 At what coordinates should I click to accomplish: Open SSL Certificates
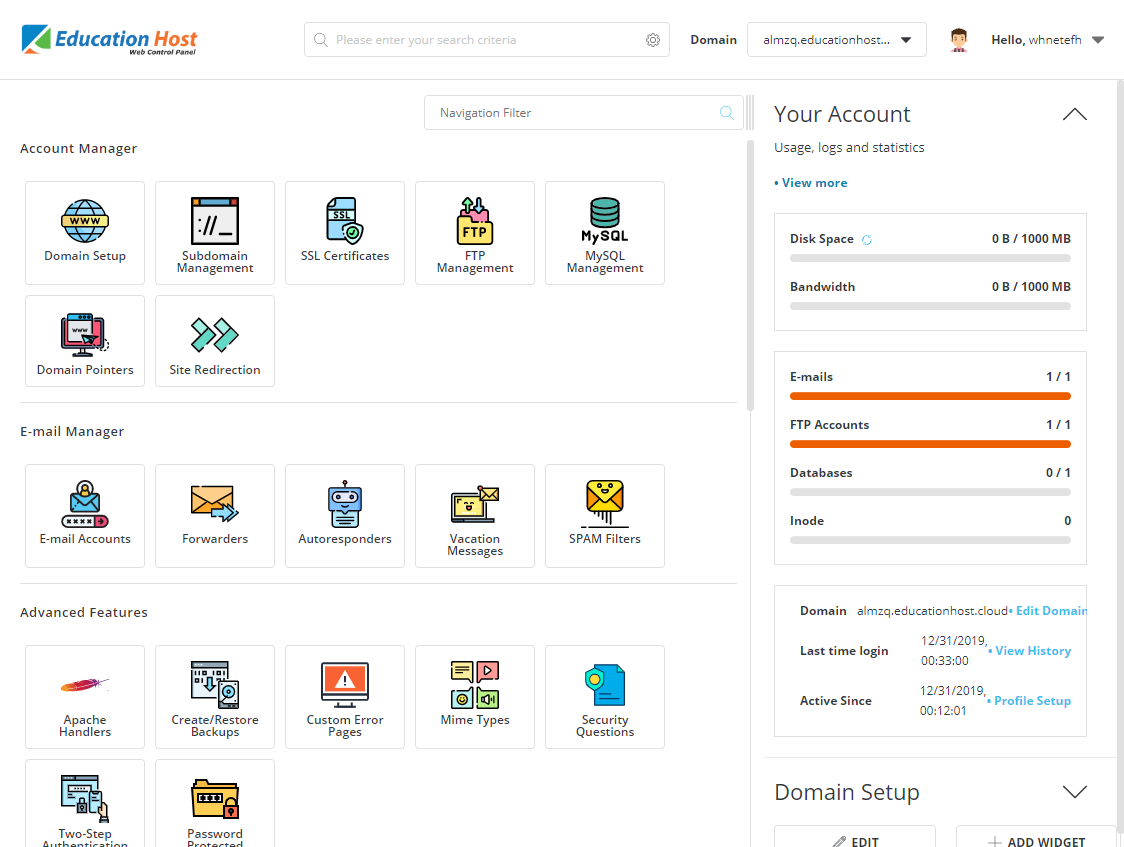coord(345,233)
